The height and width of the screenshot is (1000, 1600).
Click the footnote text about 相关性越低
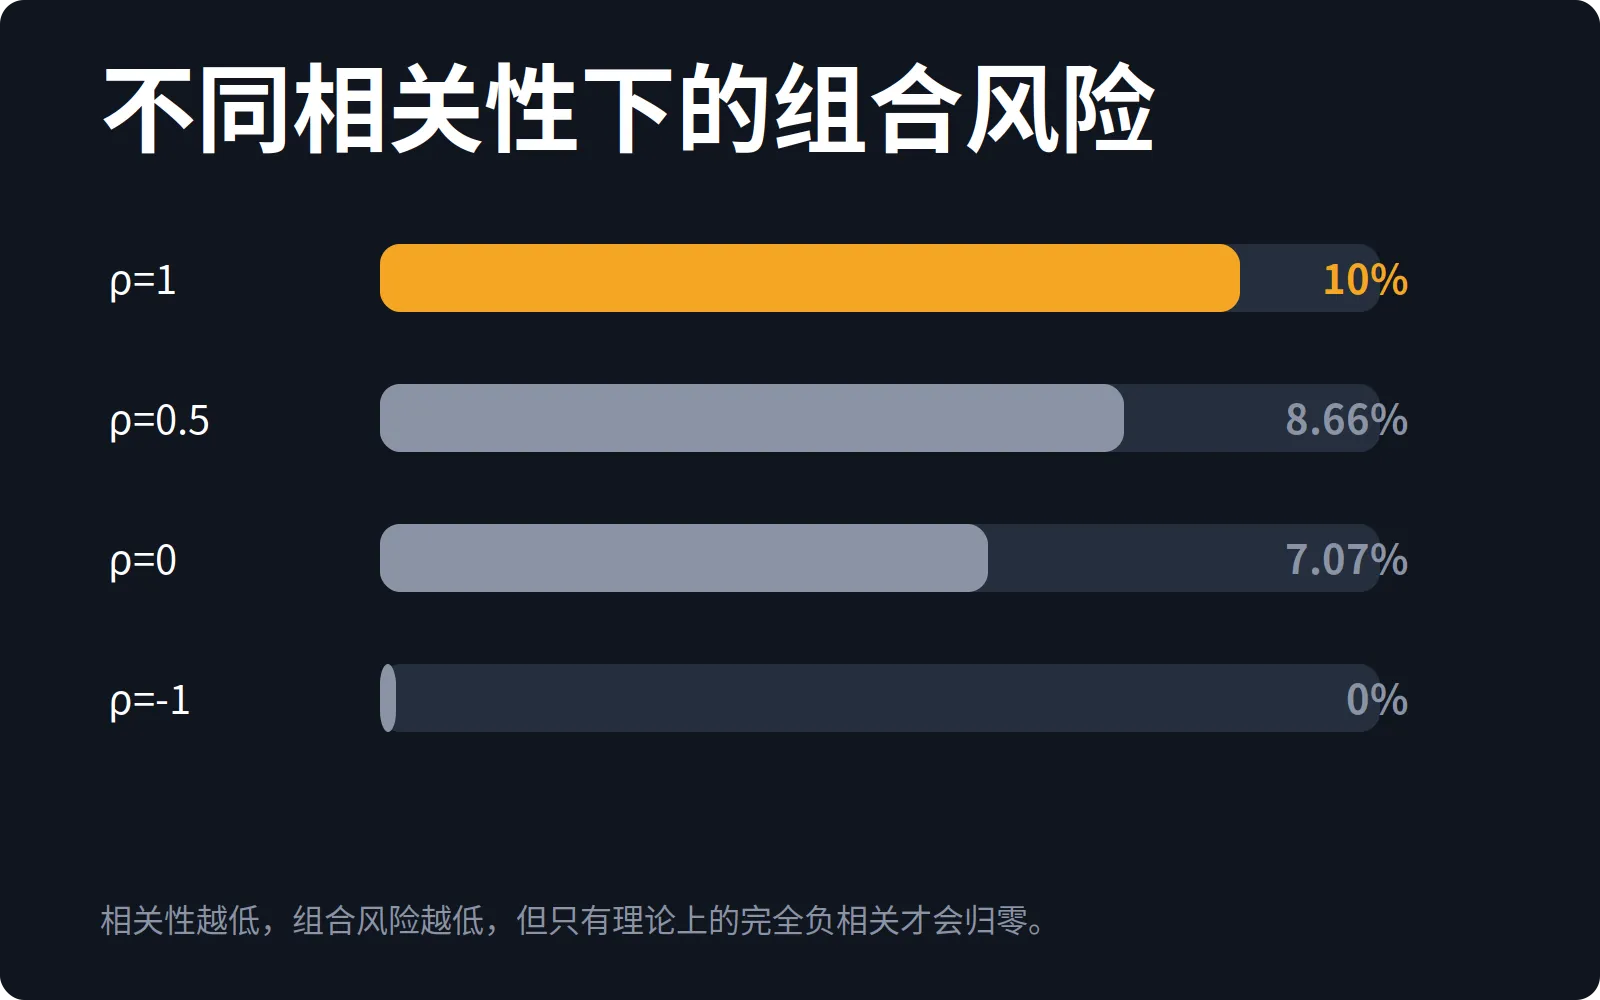point(573,920)
